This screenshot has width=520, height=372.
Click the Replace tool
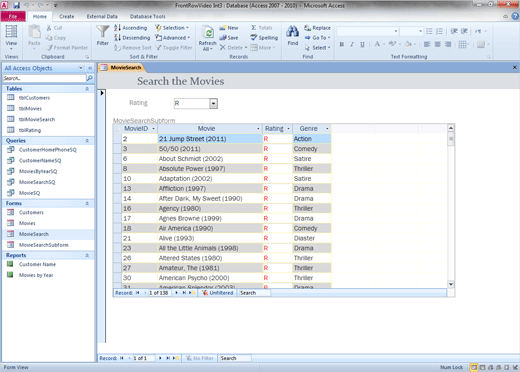(317, 28)
